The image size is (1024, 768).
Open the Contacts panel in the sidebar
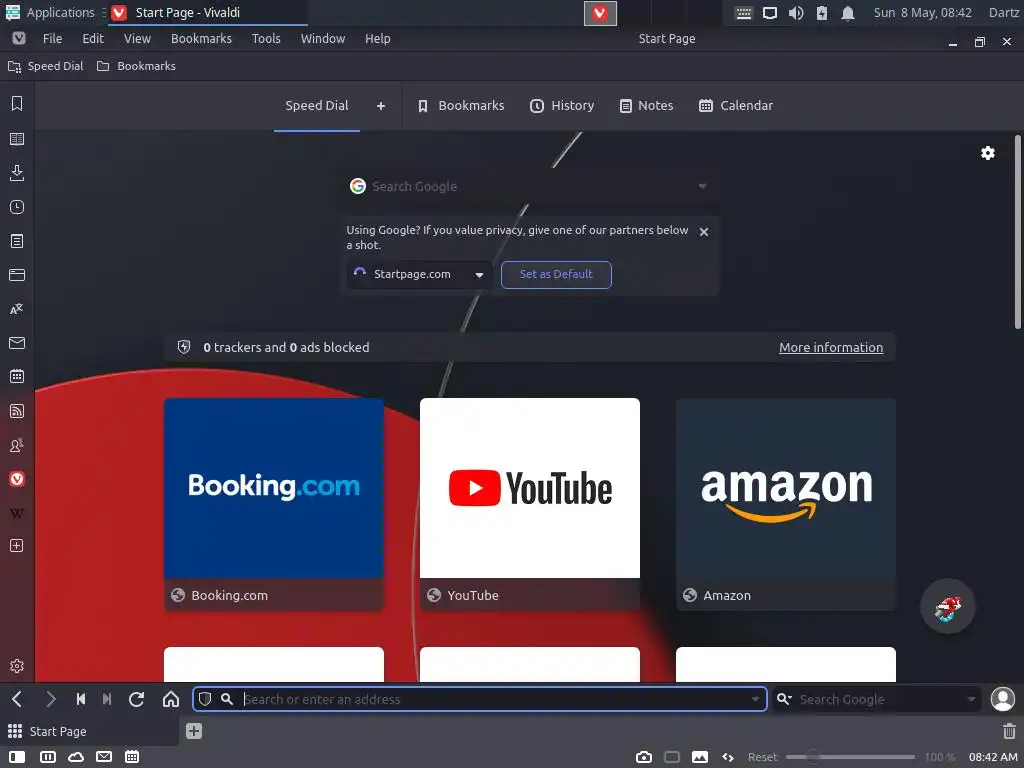(x=17, y=445)
